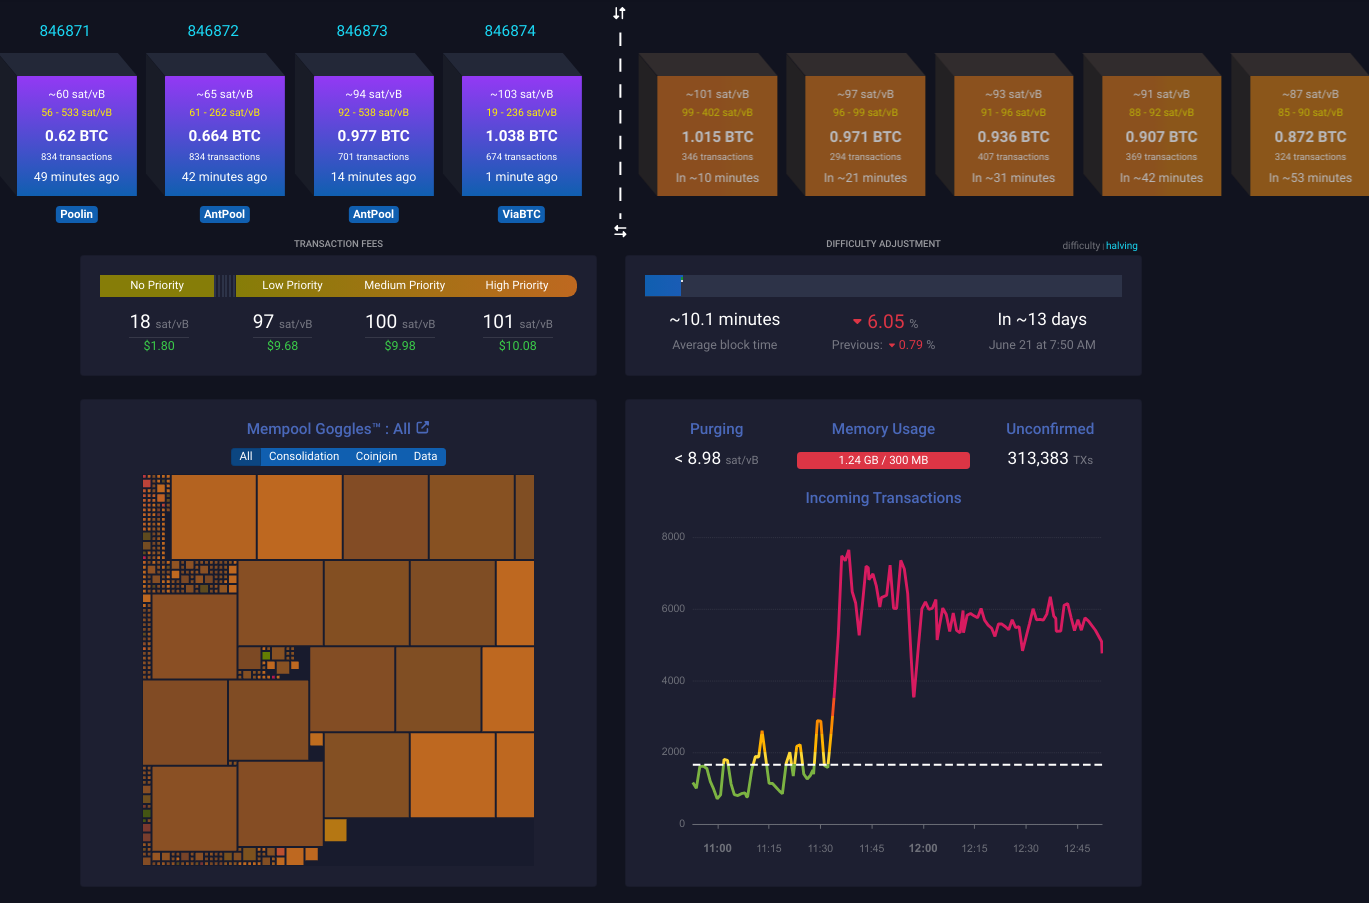Click the 100 sat/vB medium-priority fee value

pos(400,322)
